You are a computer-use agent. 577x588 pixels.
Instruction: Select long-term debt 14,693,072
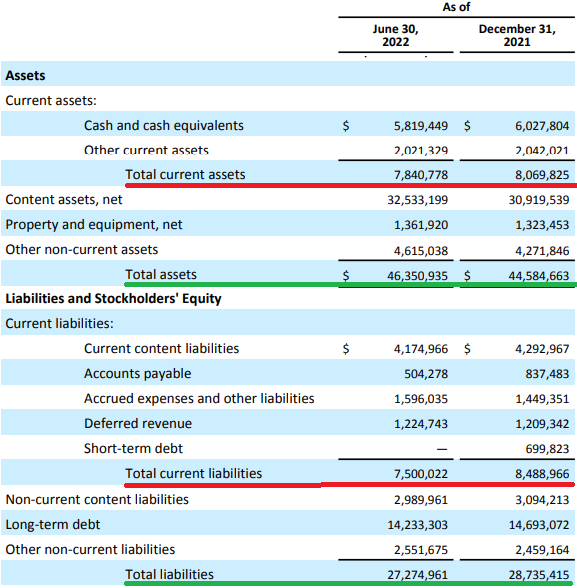click(539, 525)
